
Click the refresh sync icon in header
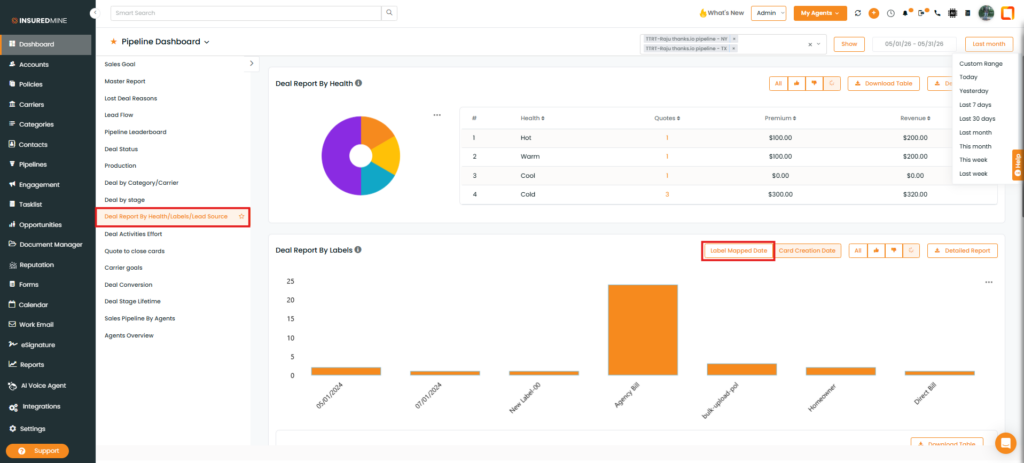857,13
